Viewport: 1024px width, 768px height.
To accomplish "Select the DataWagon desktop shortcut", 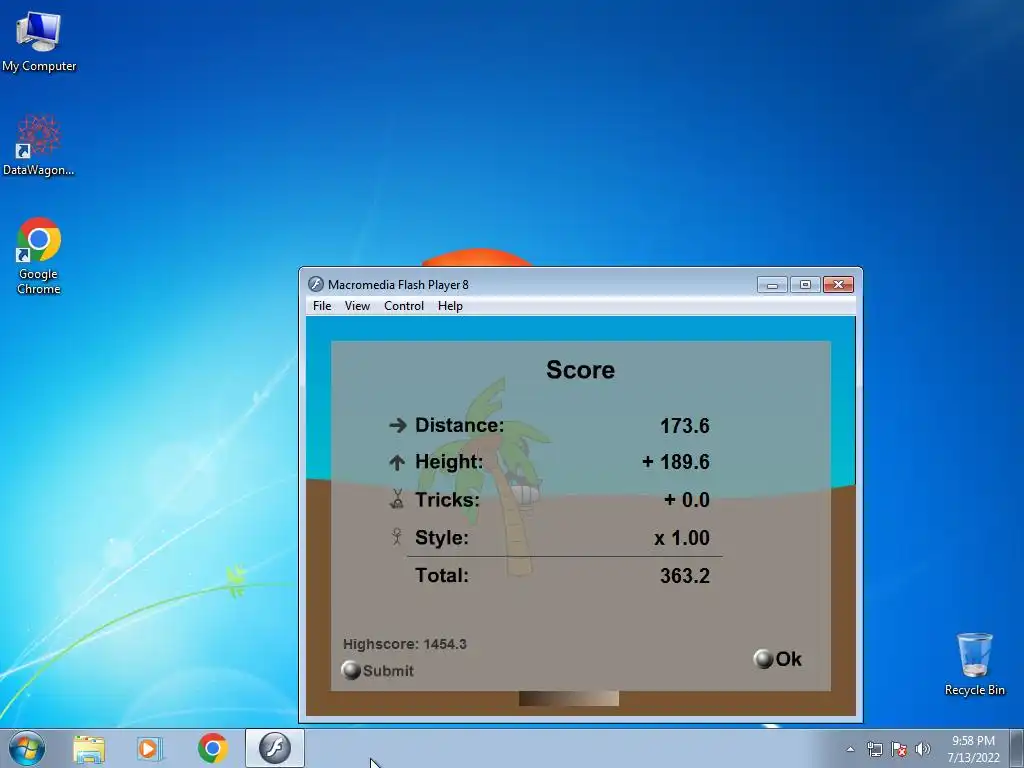I will (39, 145).
